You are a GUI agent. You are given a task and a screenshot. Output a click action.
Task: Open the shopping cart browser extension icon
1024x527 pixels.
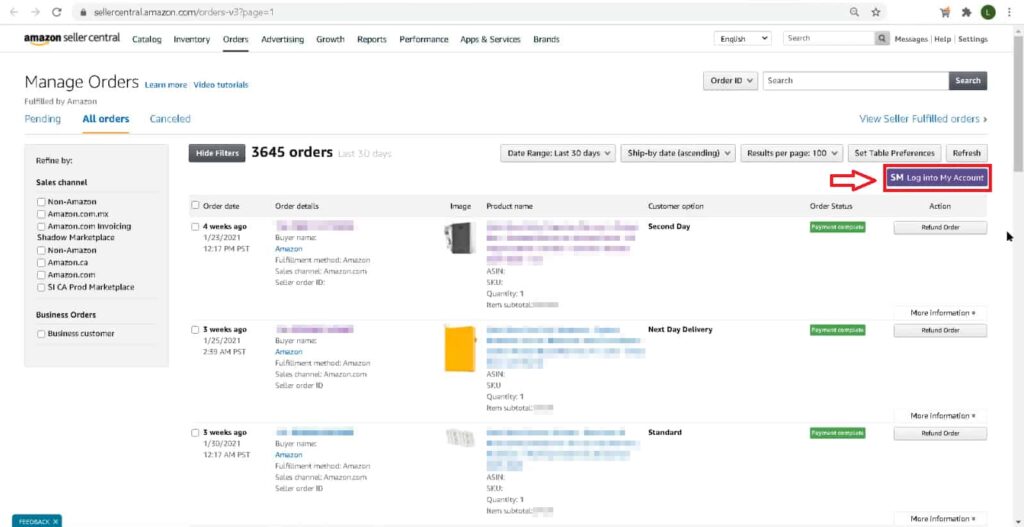click(x=945, y=12)
